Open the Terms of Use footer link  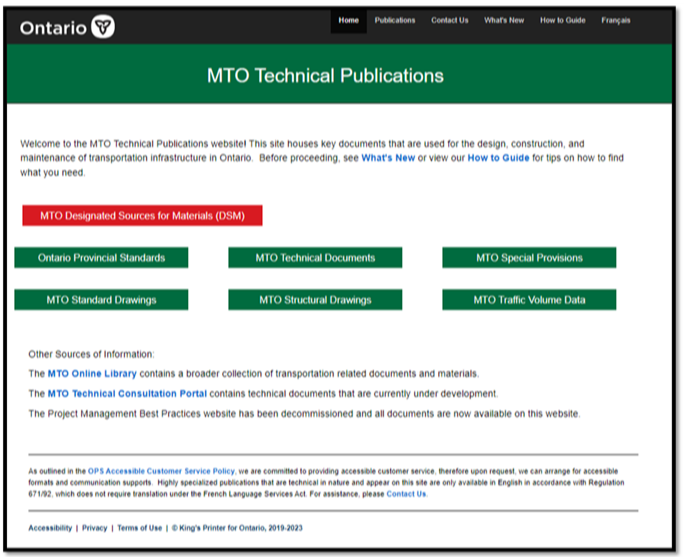(140, 528)
